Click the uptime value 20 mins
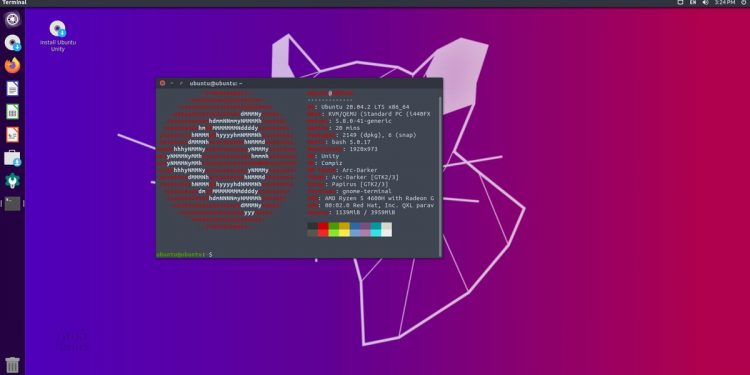This screenshot has height=375, width=750. point(347,128)
